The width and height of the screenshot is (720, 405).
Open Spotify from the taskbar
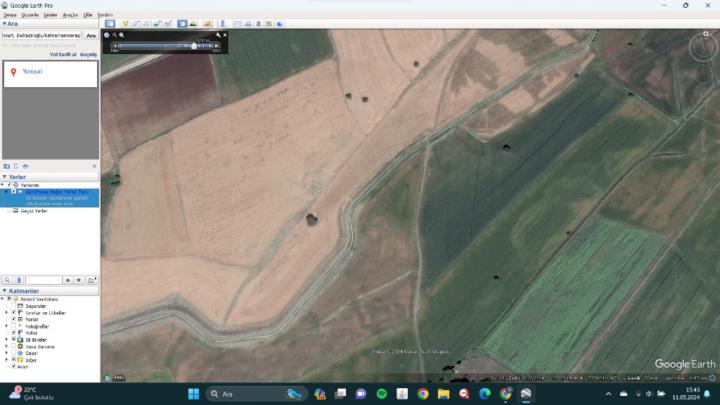[382, 394]
